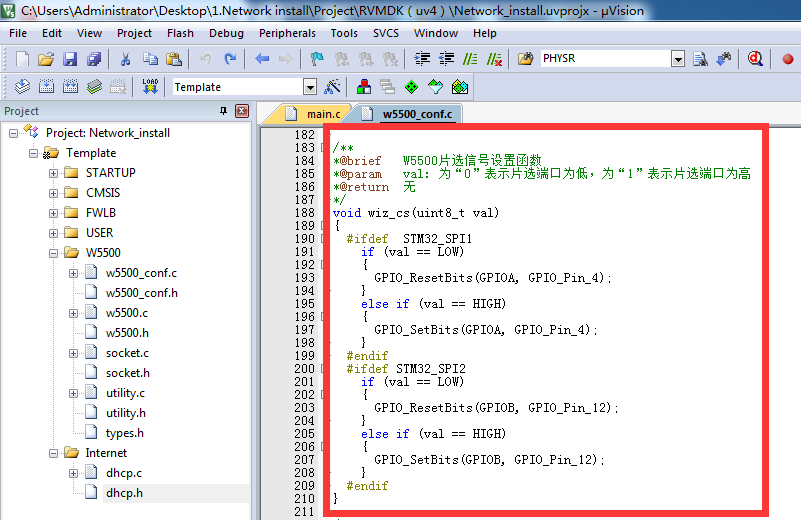Redo the last edit

click(x=230, y=59)
